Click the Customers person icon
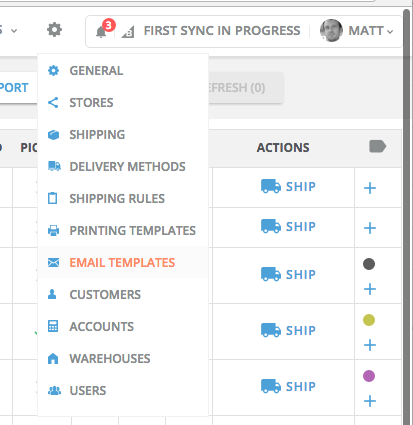 (52, 294)
